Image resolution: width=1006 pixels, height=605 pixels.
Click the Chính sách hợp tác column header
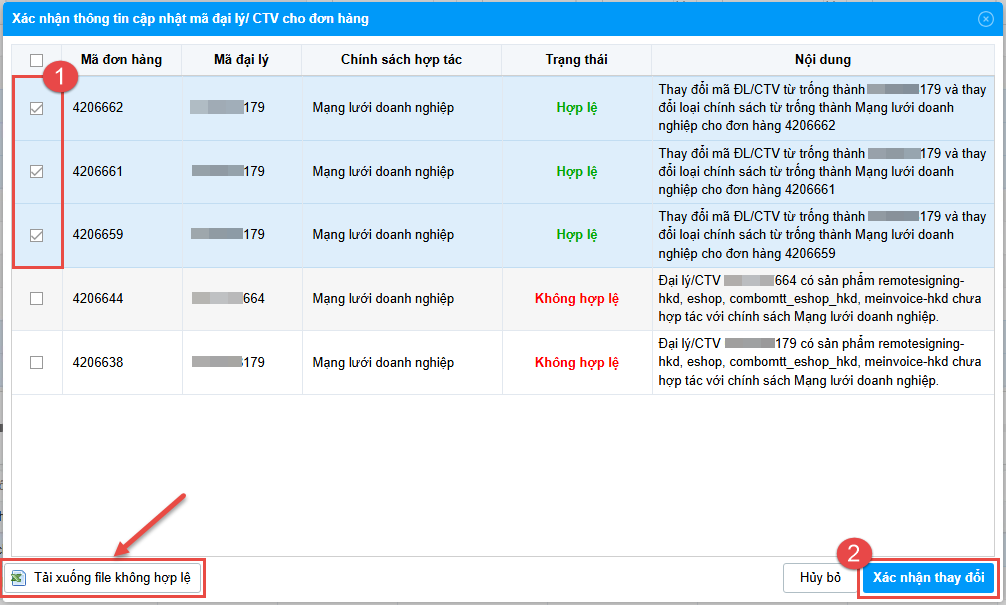click(x=401, y=60)
